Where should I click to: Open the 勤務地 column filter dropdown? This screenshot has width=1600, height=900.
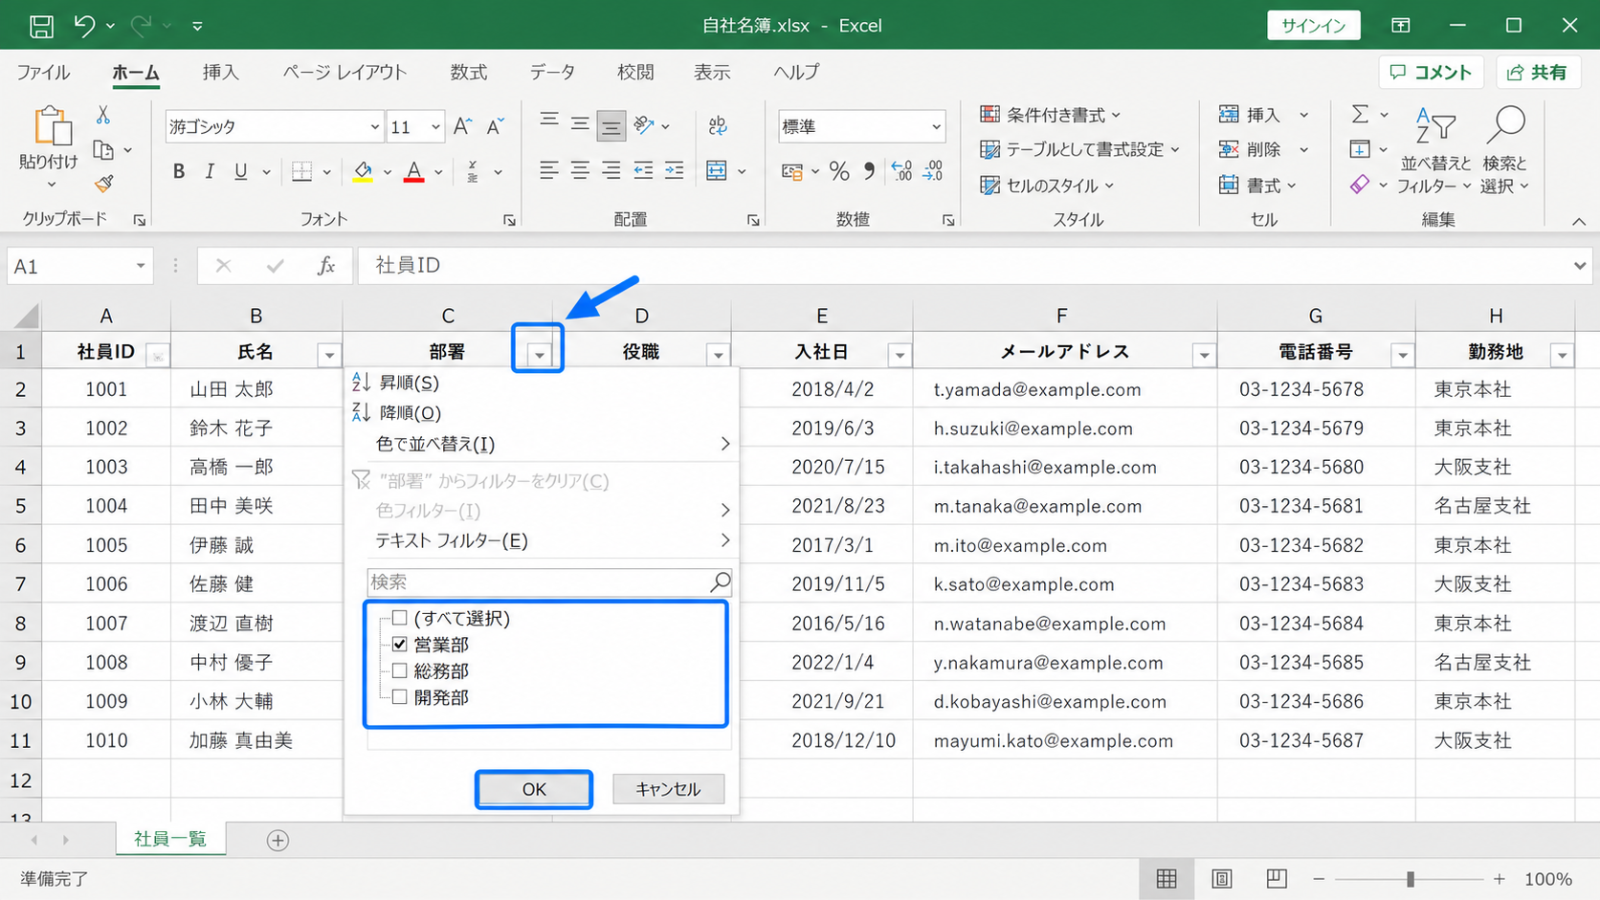point(1561,354)
